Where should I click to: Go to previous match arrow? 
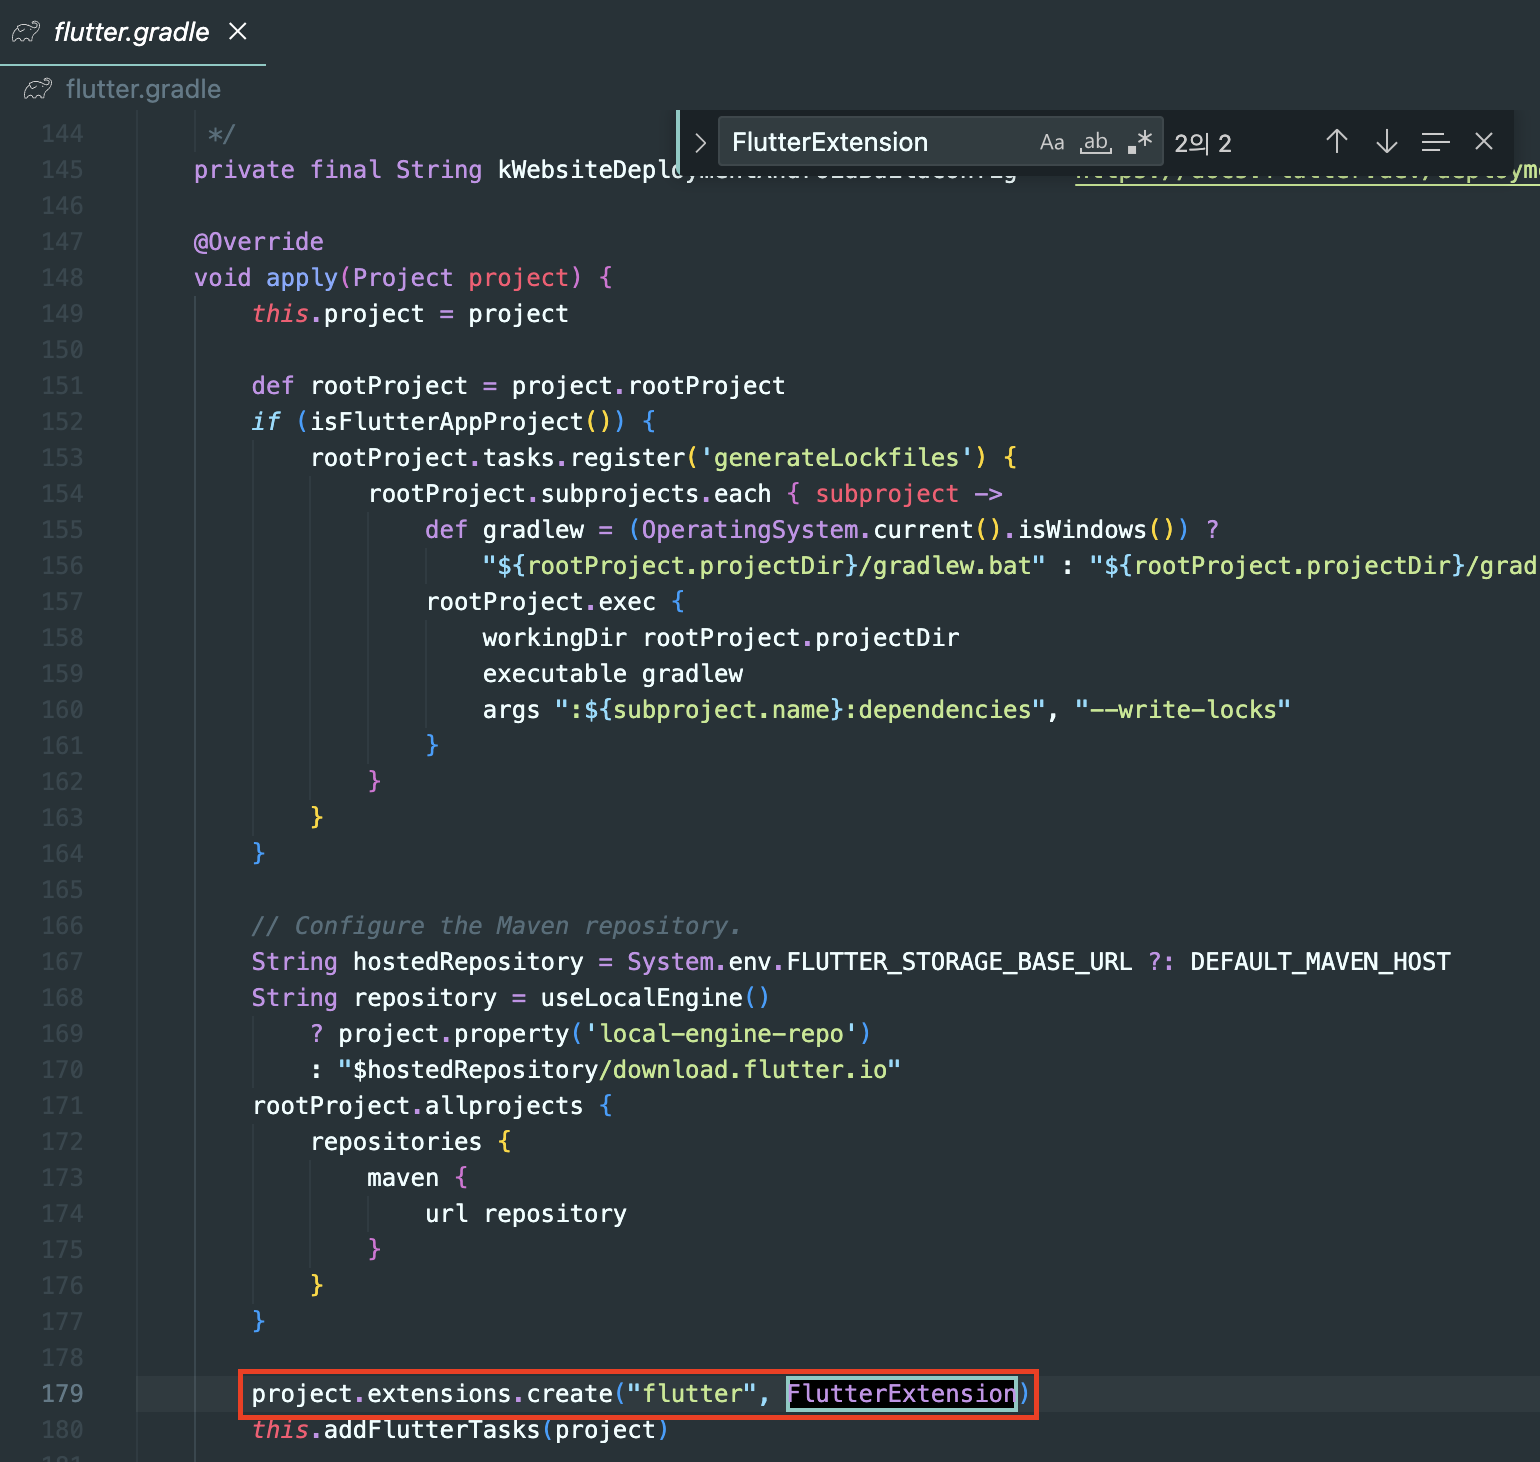[x=1336, y=142]
